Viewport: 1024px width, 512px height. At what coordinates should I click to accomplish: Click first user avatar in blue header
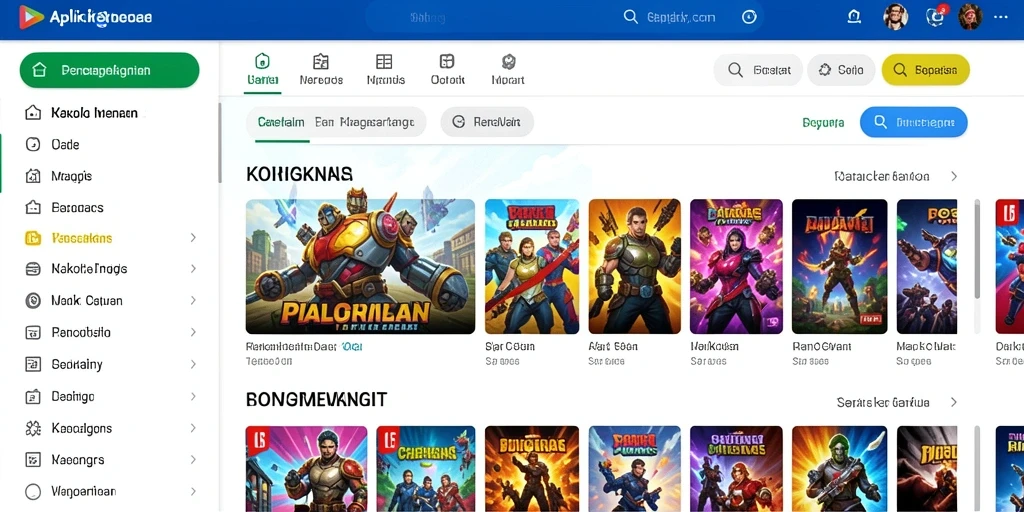pyautogui.click(x=895, y=17)
